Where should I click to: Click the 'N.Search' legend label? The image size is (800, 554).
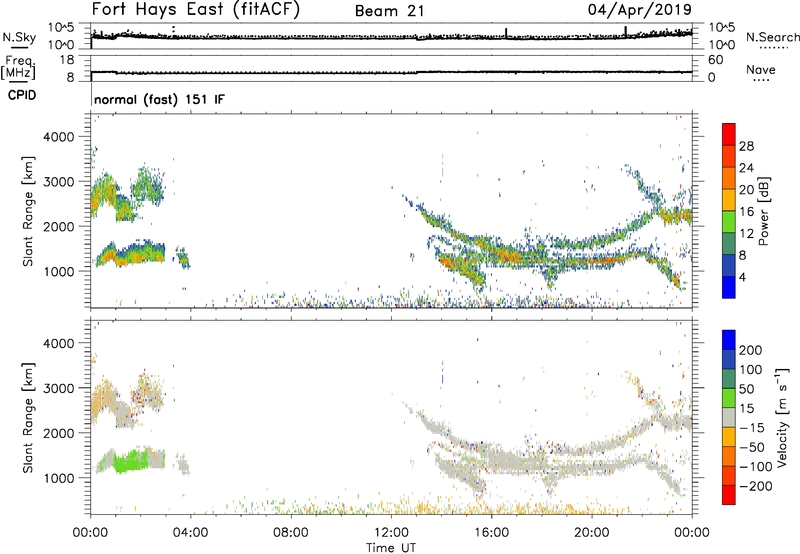point(772,37)
